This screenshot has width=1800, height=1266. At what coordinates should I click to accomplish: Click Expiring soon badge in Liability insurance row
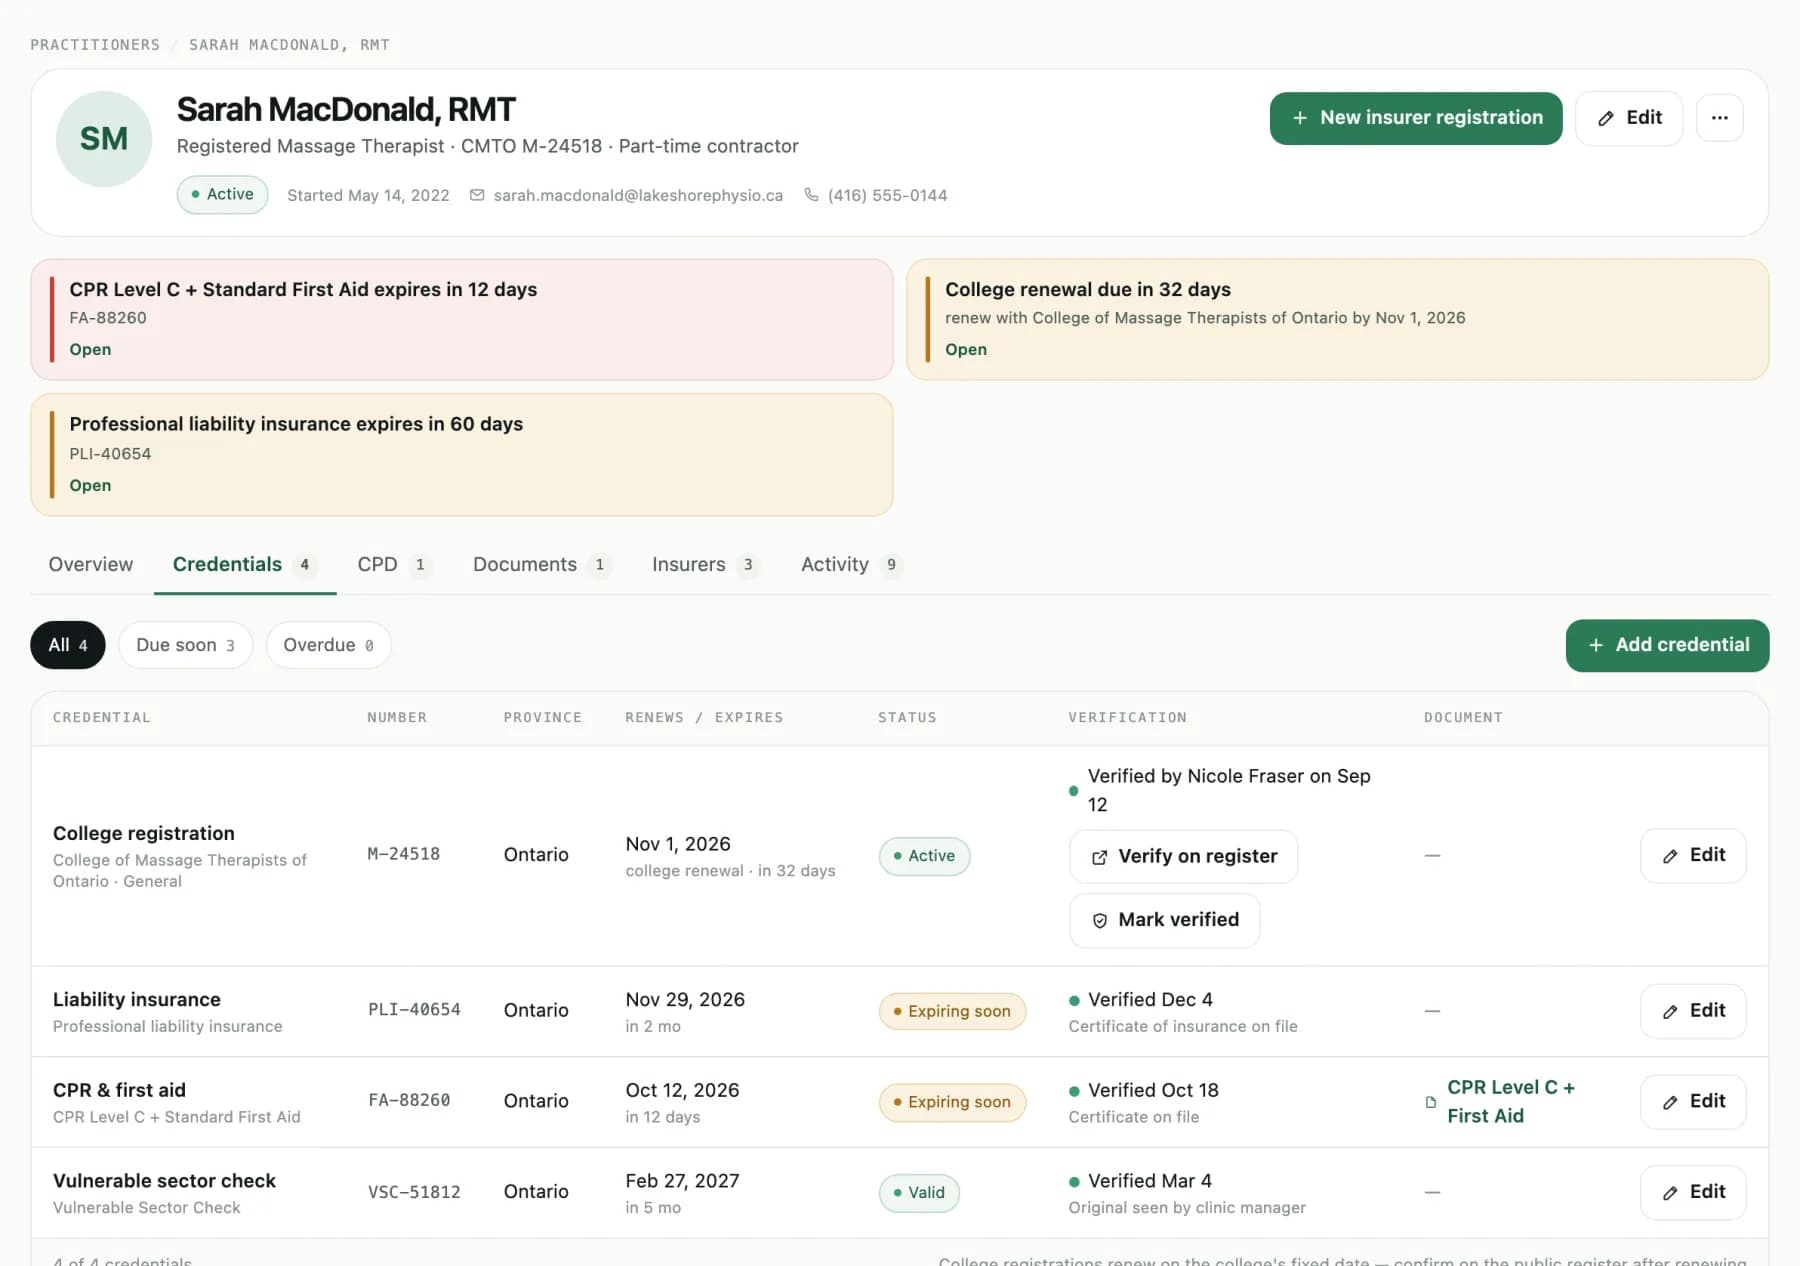coord(952,1011)
